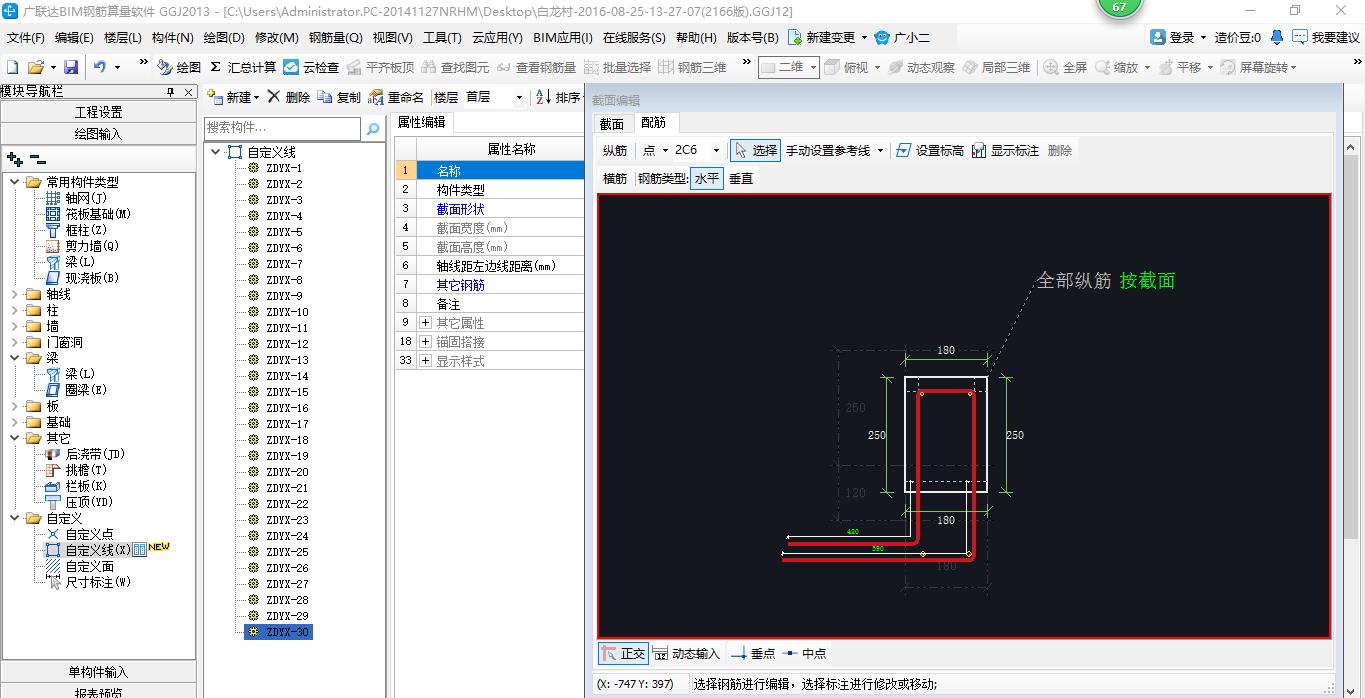The height and width of the screenshot is (698, 1365).
Task: Select 尺寸标注(W) in the navigation tree
Action: pyautogui.click(x=88, y=582)
